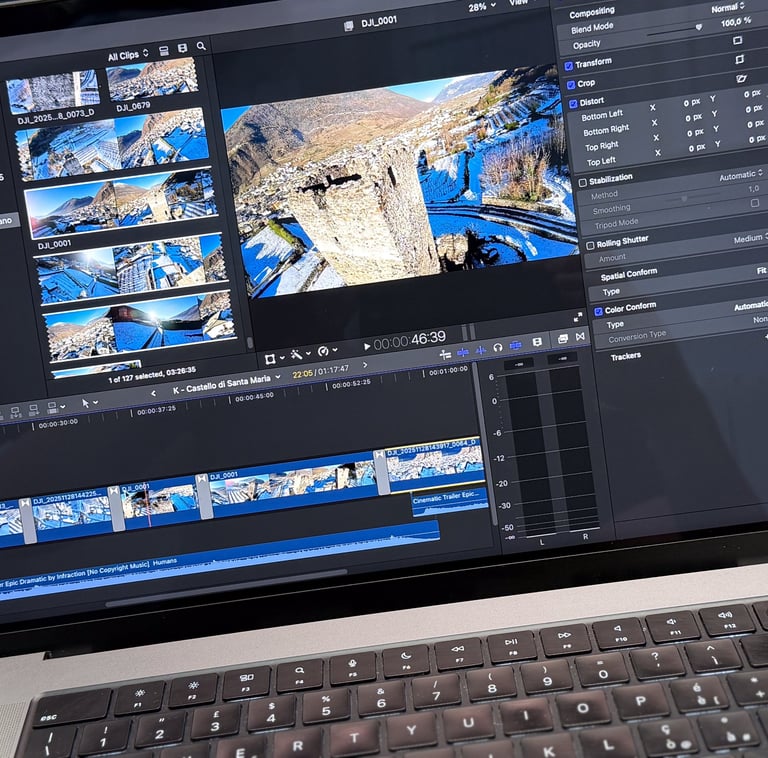
Task: Select the Transform tool icon below viewer
Action: [x=270, y=359]
